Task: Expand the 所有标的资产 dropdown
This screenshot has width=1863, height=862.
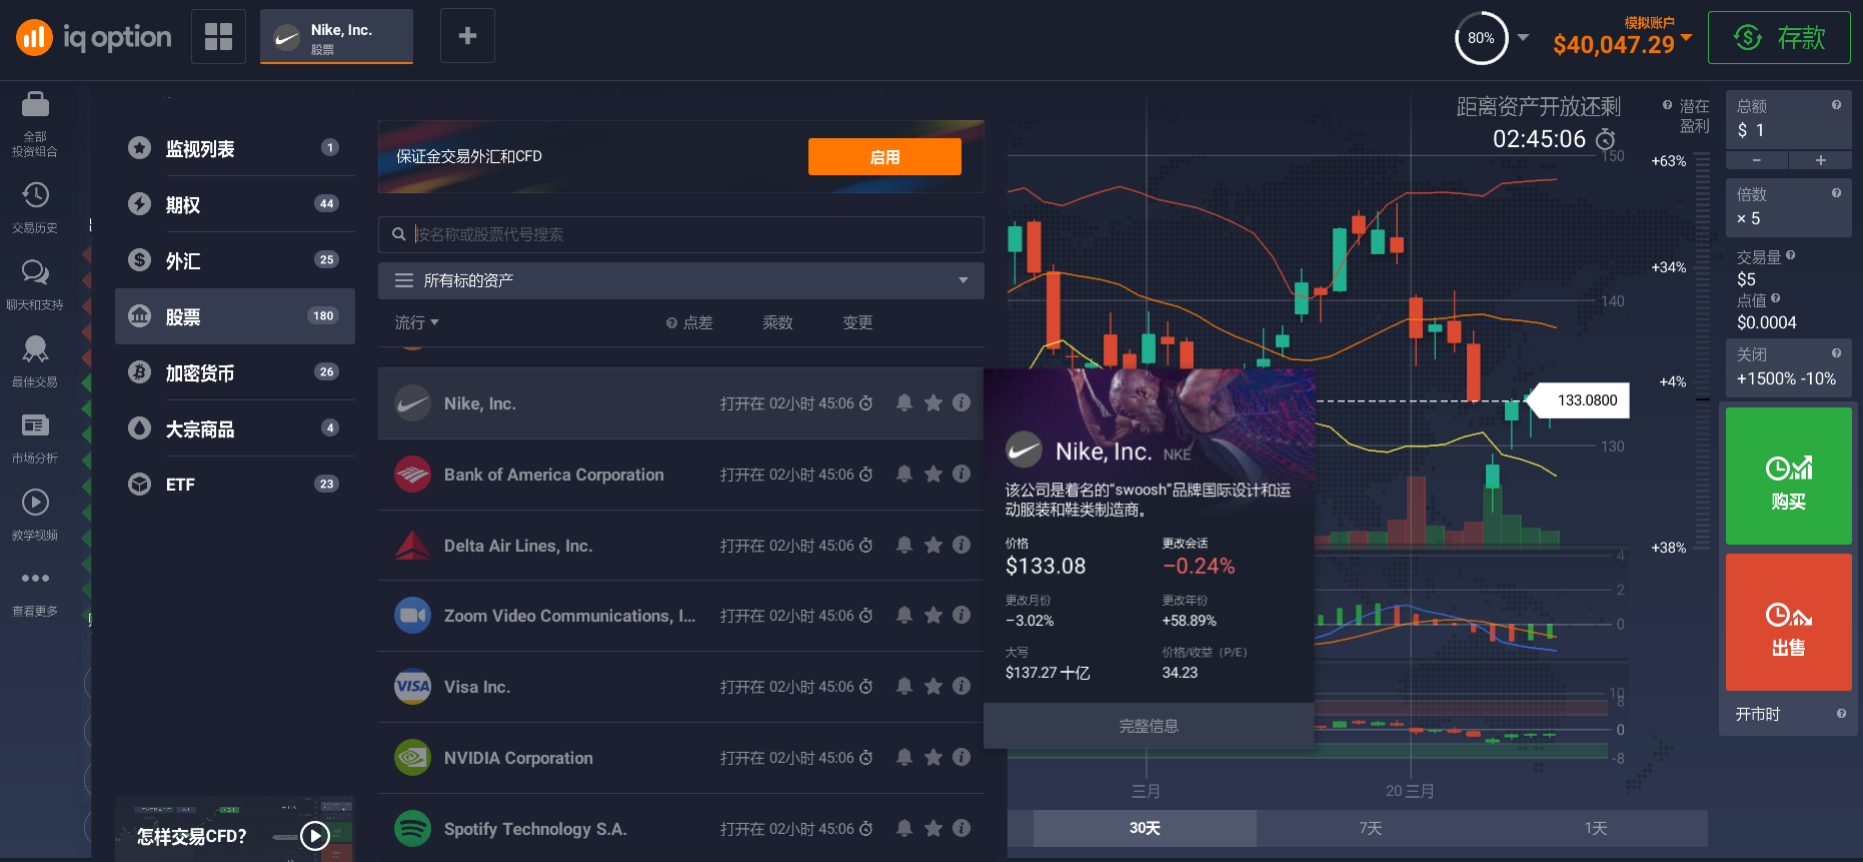Action: pyautogui.click(x=681, y=281)
